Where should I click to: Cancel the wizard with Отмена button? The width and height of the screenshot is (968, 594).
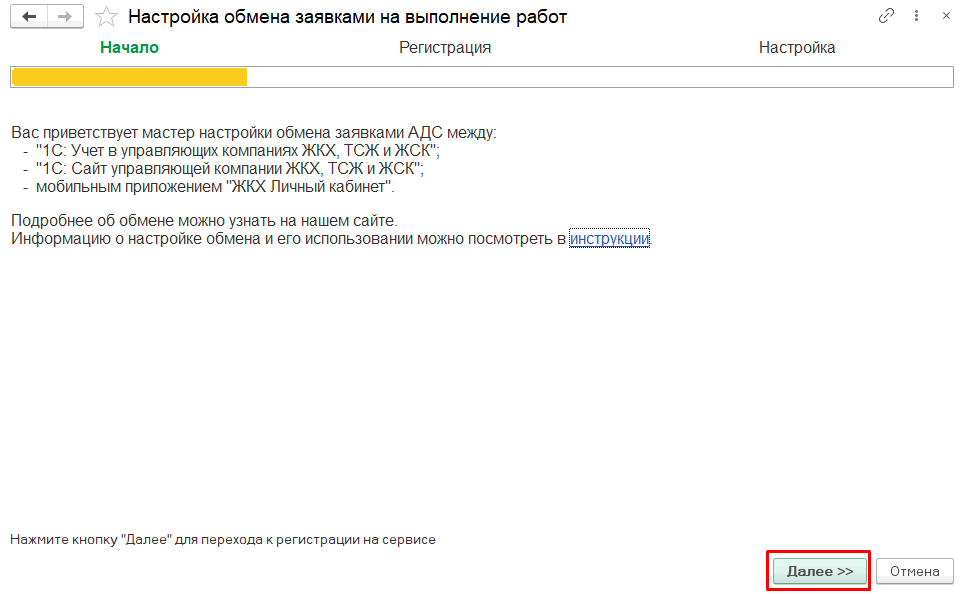click(914, 571)
